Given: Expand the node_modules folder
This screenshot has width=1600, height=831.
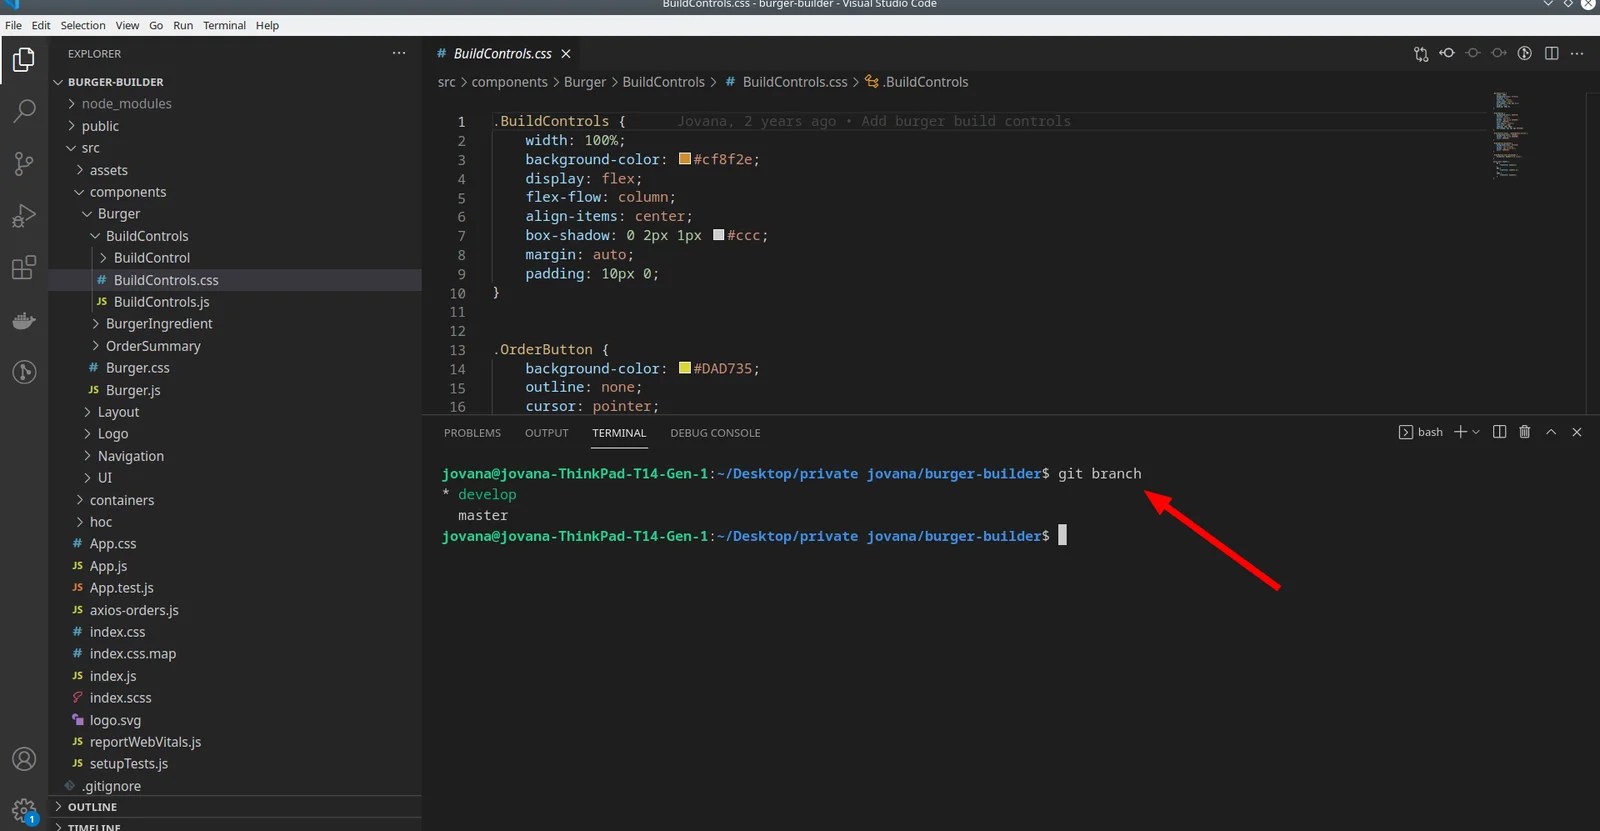Looking at the screenshot, I should click(235, 104).
